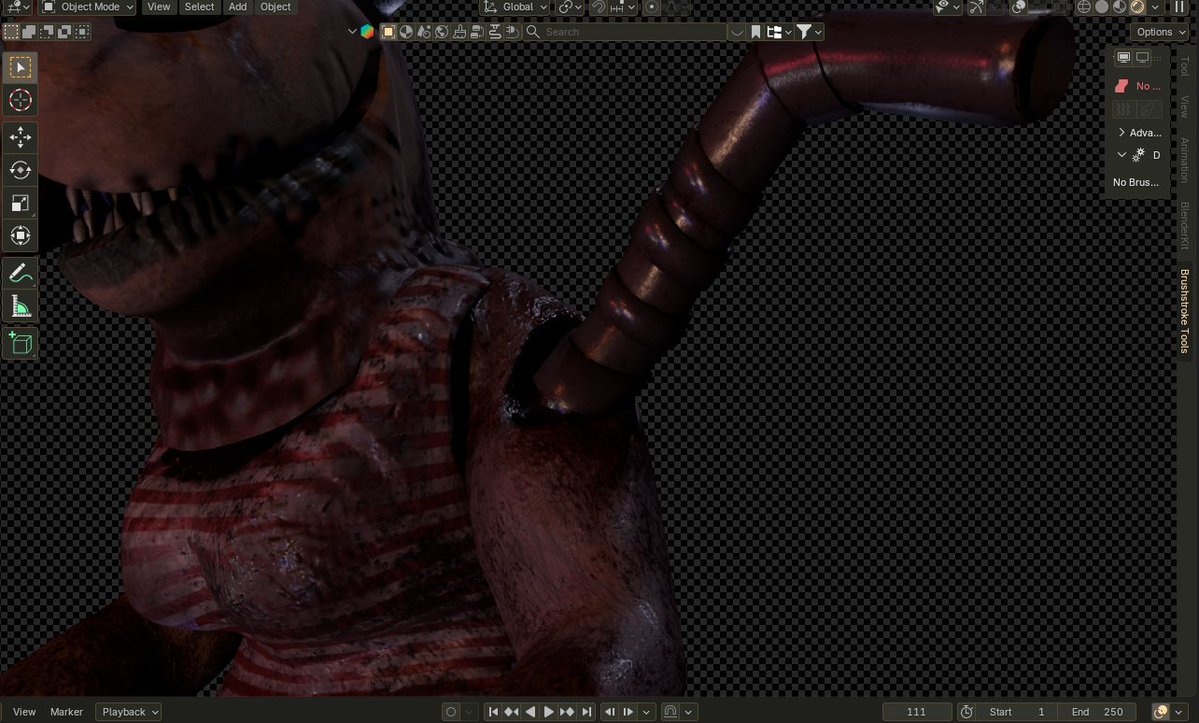Click the current frame field showing 111

tap(916, 712)
